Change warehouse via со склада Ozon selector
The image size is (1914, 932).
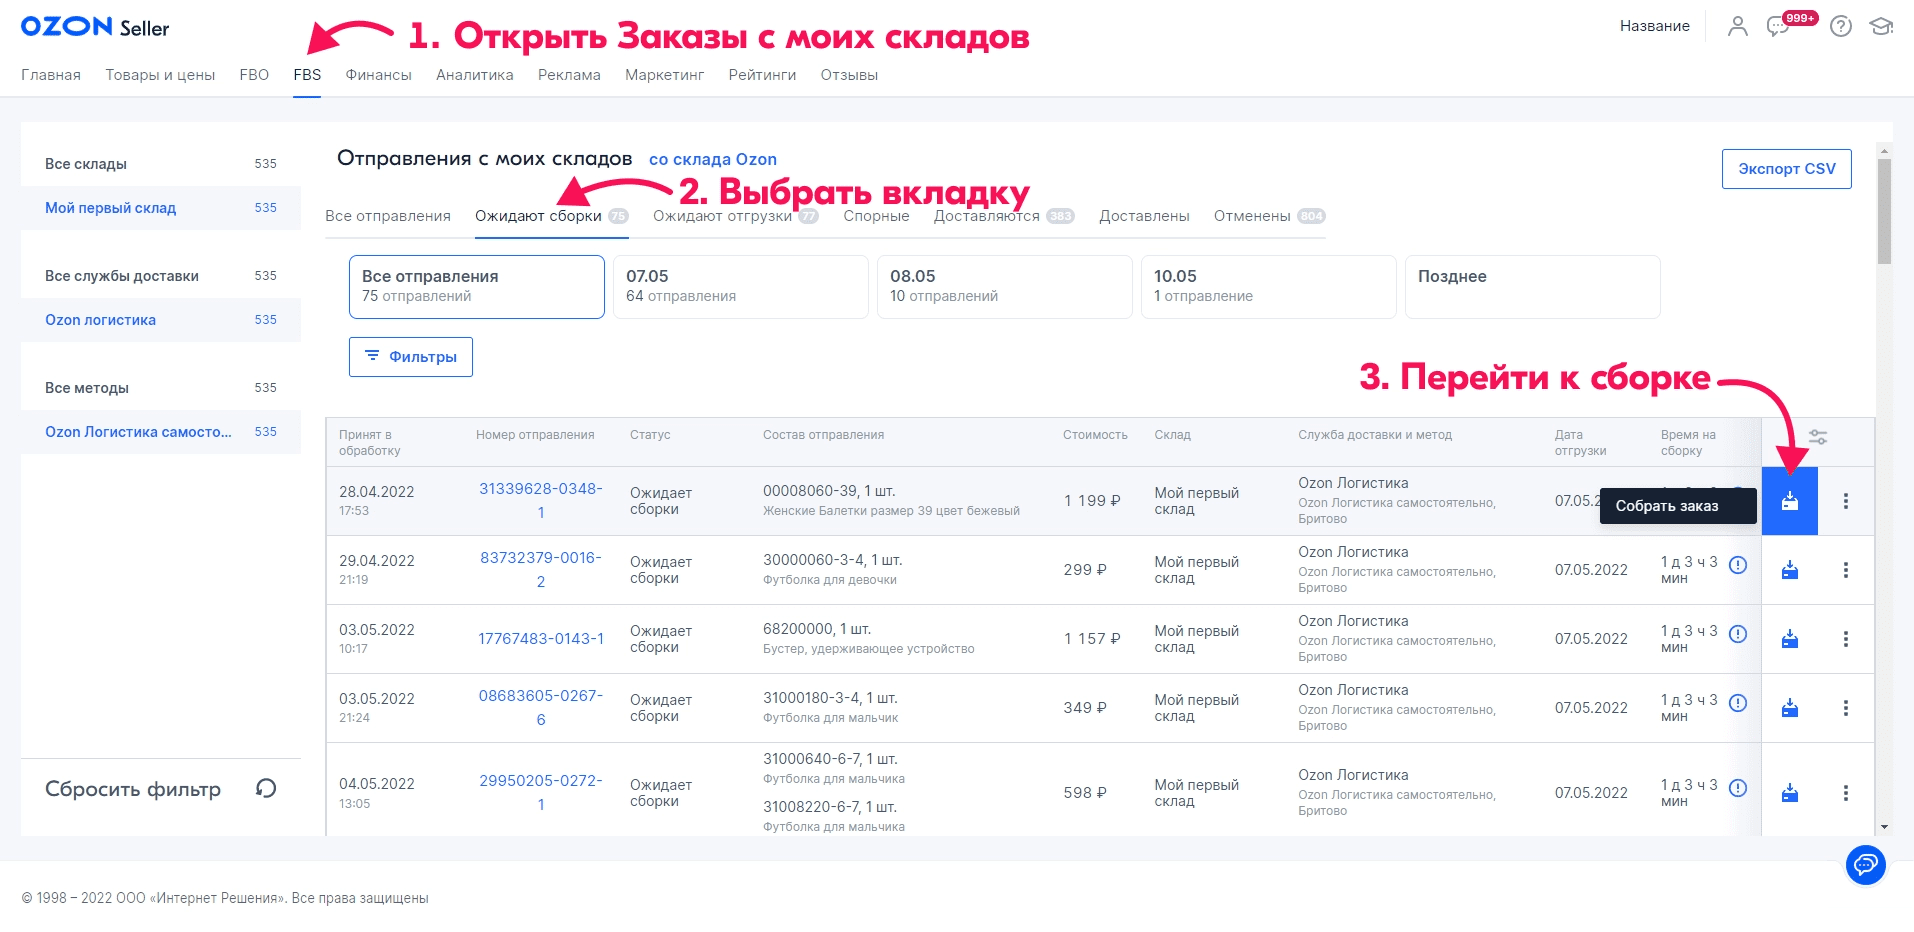713,159
